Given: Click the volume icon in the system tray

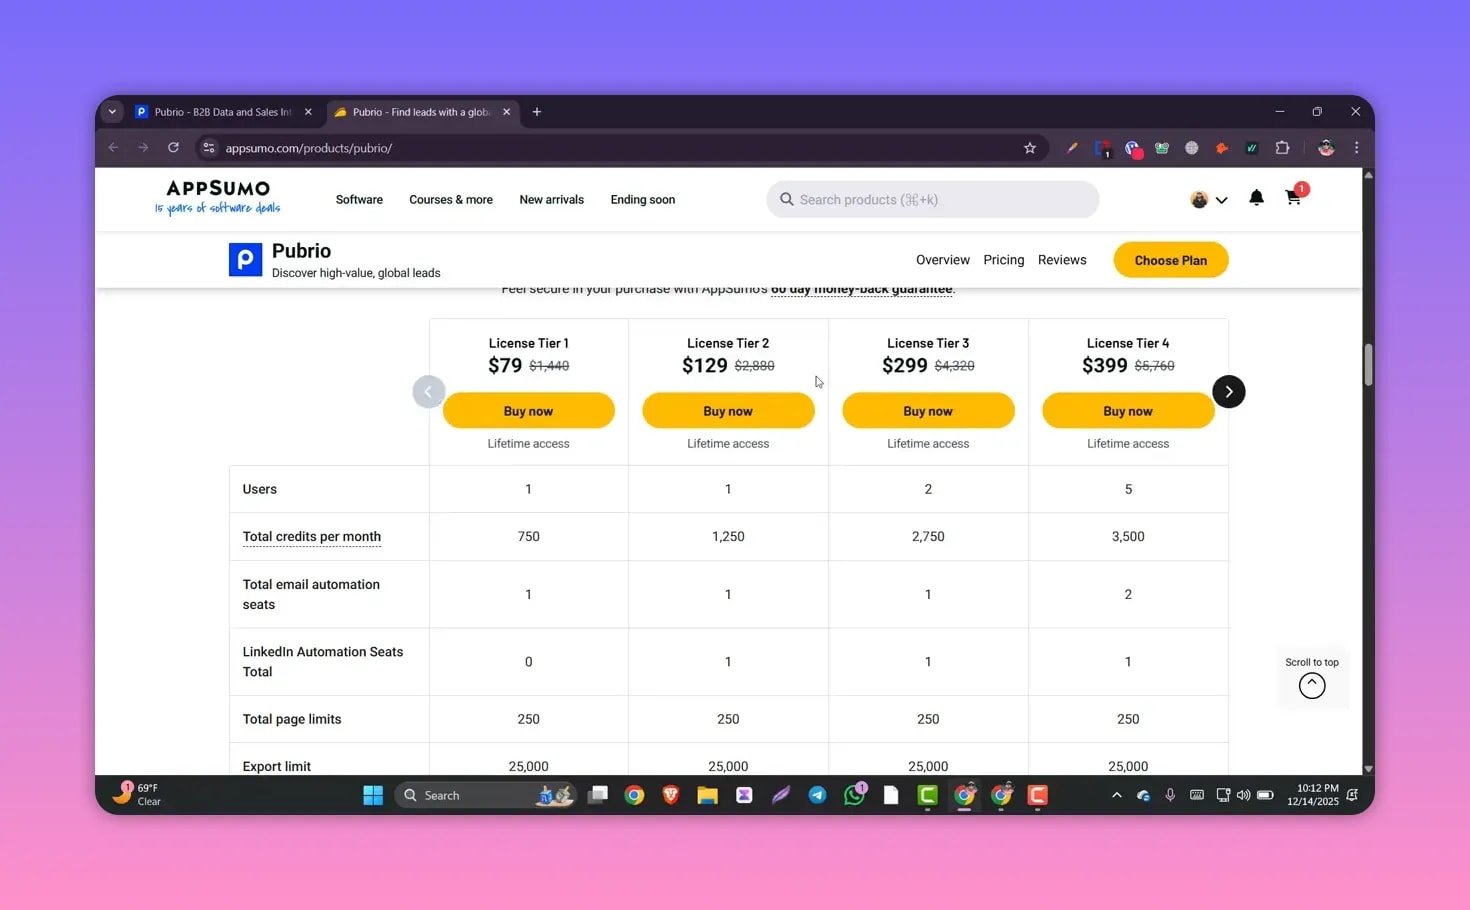Looking at the screenshot, I should click(x=1242, y=794).
